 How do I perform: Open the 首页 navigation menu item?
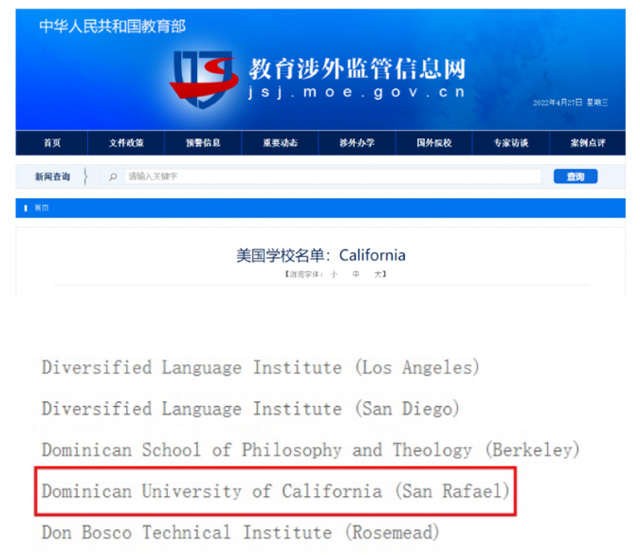click(52, 143)
